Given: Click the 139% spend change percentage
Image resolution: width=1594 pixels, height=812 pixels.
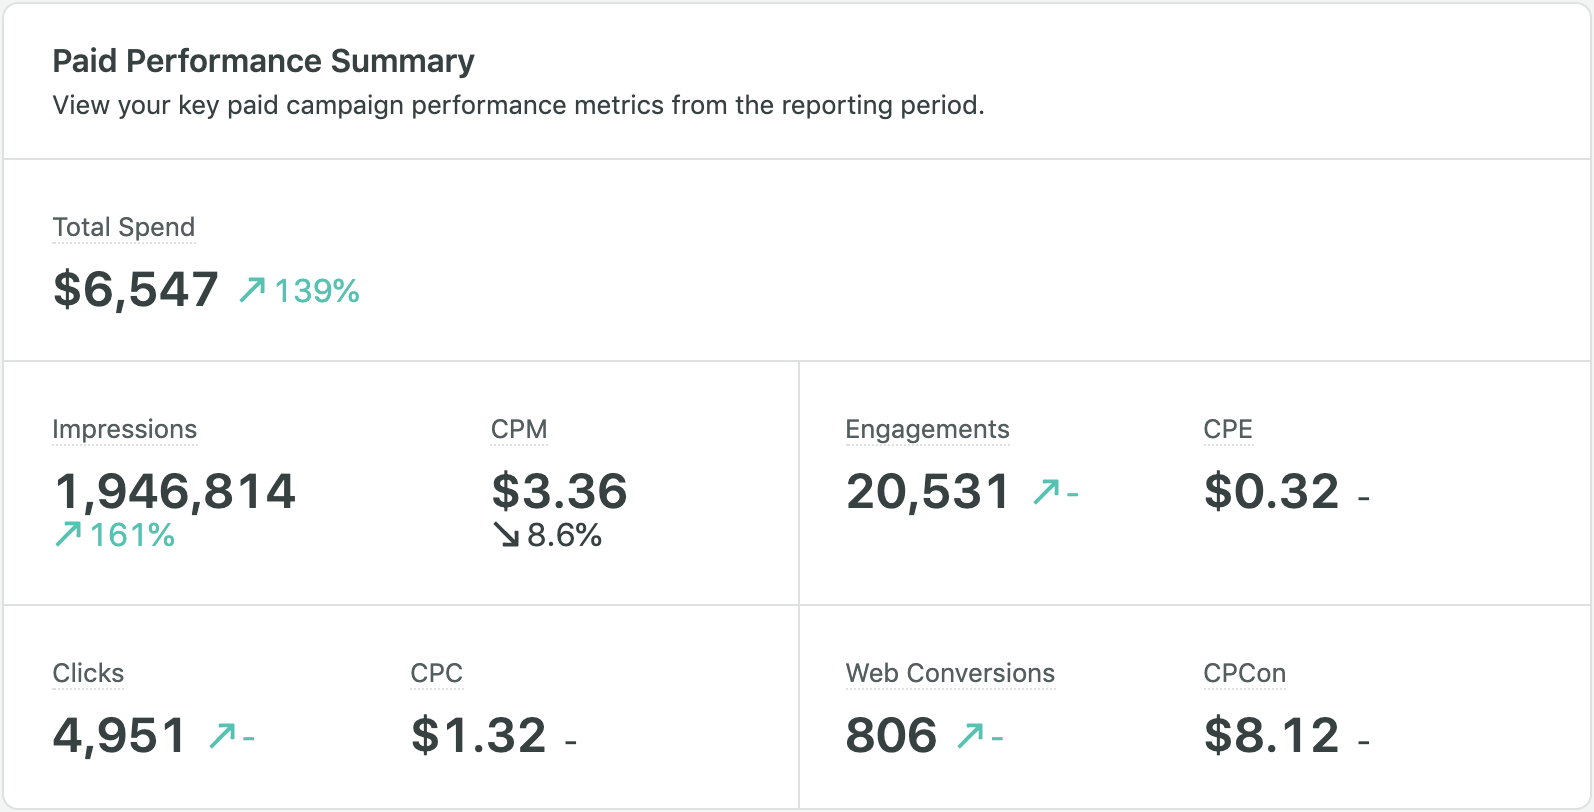Looking at the screenshot, I should tap(317, 291).
